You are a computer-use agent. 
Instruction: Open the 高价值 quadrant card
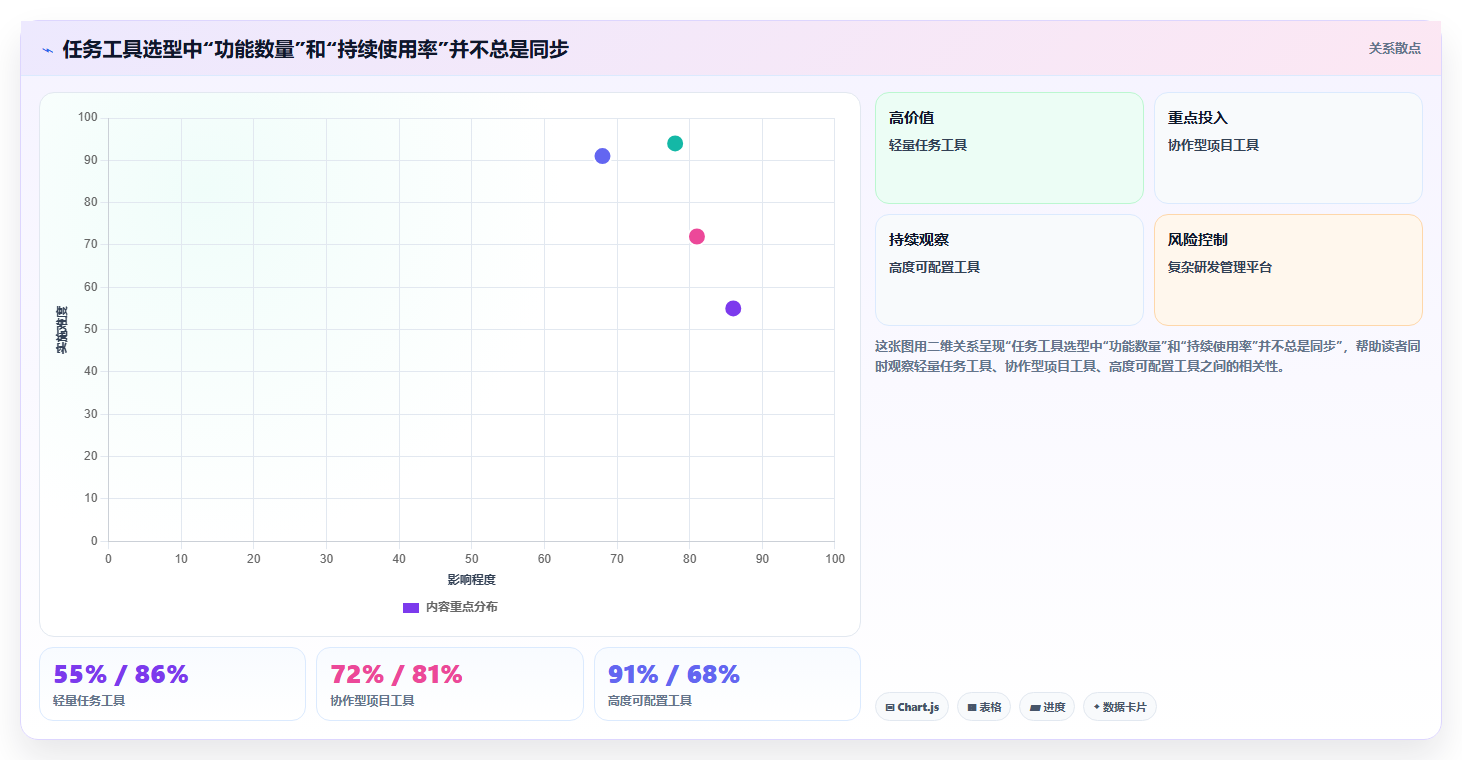[1009, 148]
